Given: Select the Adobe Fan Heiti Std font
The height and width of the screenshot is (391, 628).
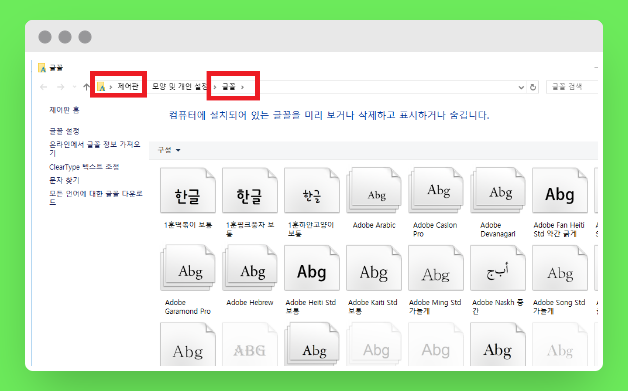Looking at the screenshot, I should pyautogui.click(x=560, y=202).
